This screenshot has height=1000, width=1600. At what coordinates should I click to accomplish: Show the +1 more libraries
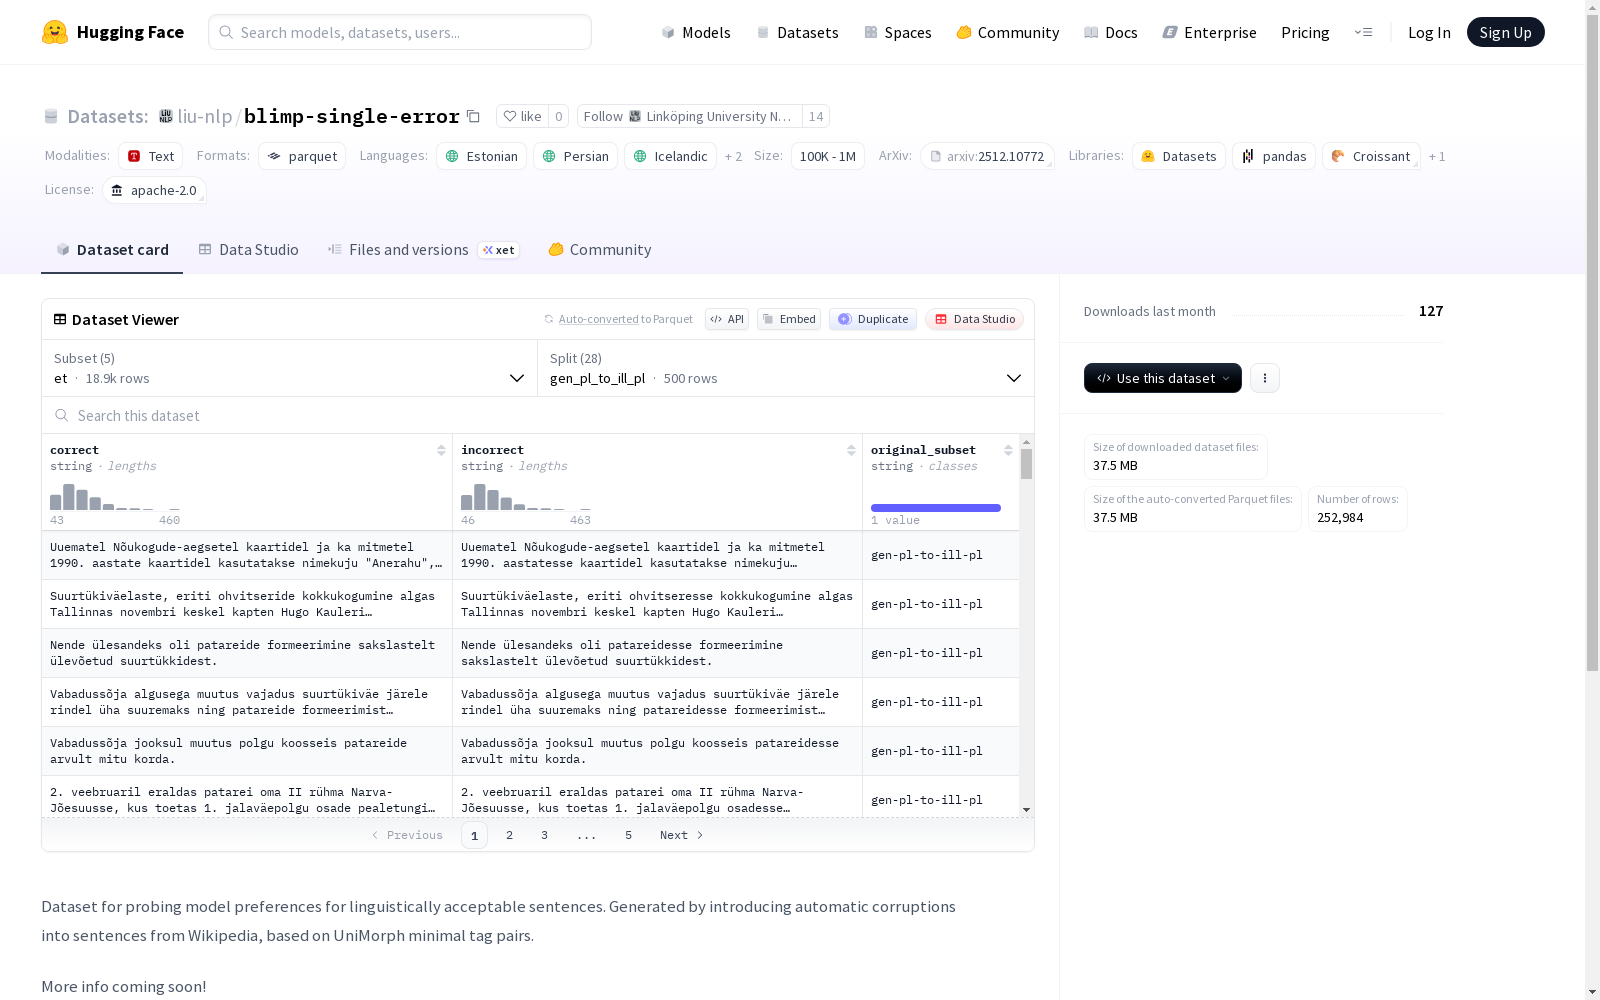click(1437, 157)
